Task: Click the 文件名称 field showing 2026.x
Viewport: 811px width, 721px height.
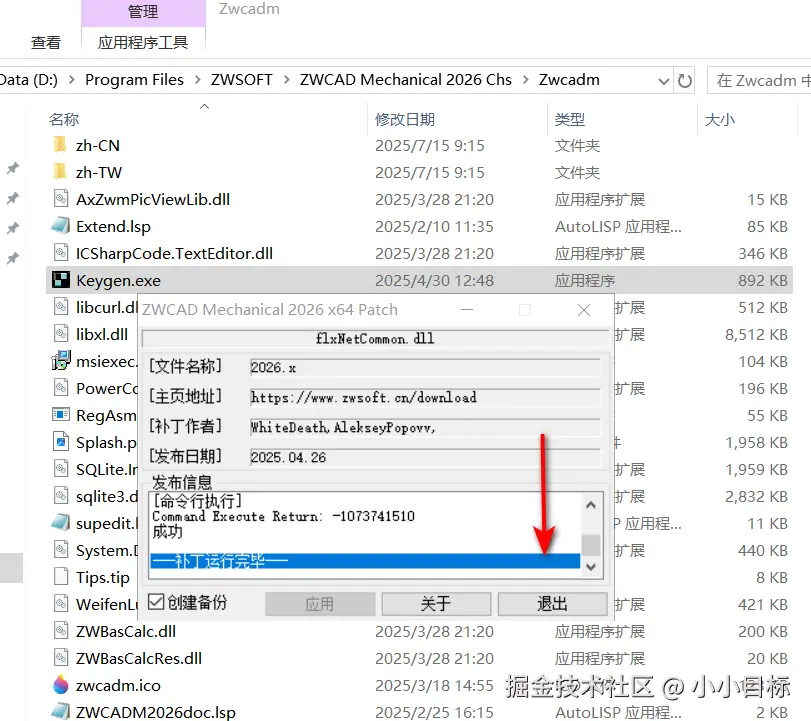Action: click(x=425, y=368)
